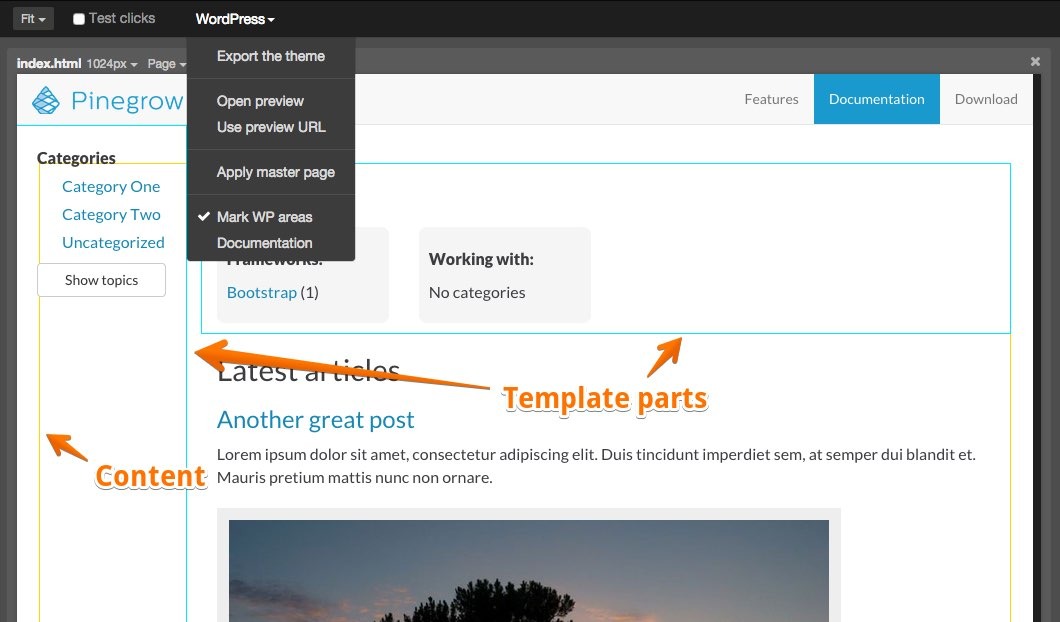The height and width of the screenshot is (622, 1060).
Task: Select Use preview URL
Action: [x=271, y=127]
